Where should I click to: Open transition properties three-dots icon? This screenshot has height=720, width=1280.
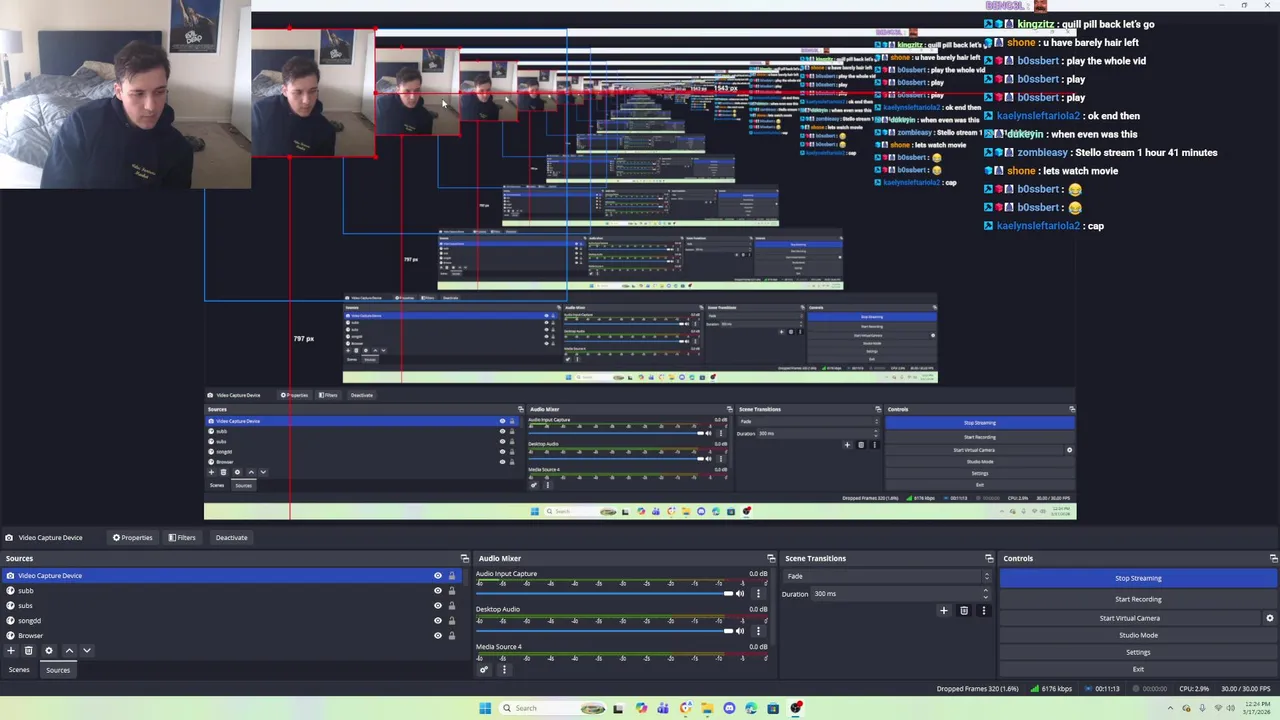click(983, 610)
